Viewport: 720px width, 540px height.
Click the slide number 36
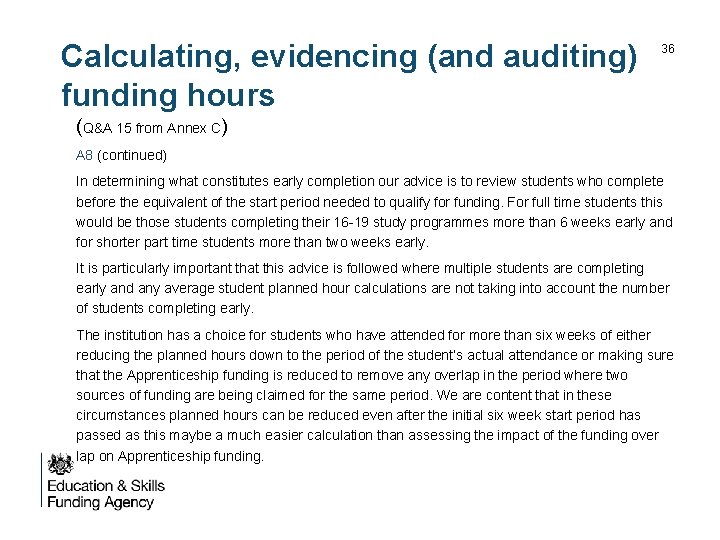[x=668, y=49]
